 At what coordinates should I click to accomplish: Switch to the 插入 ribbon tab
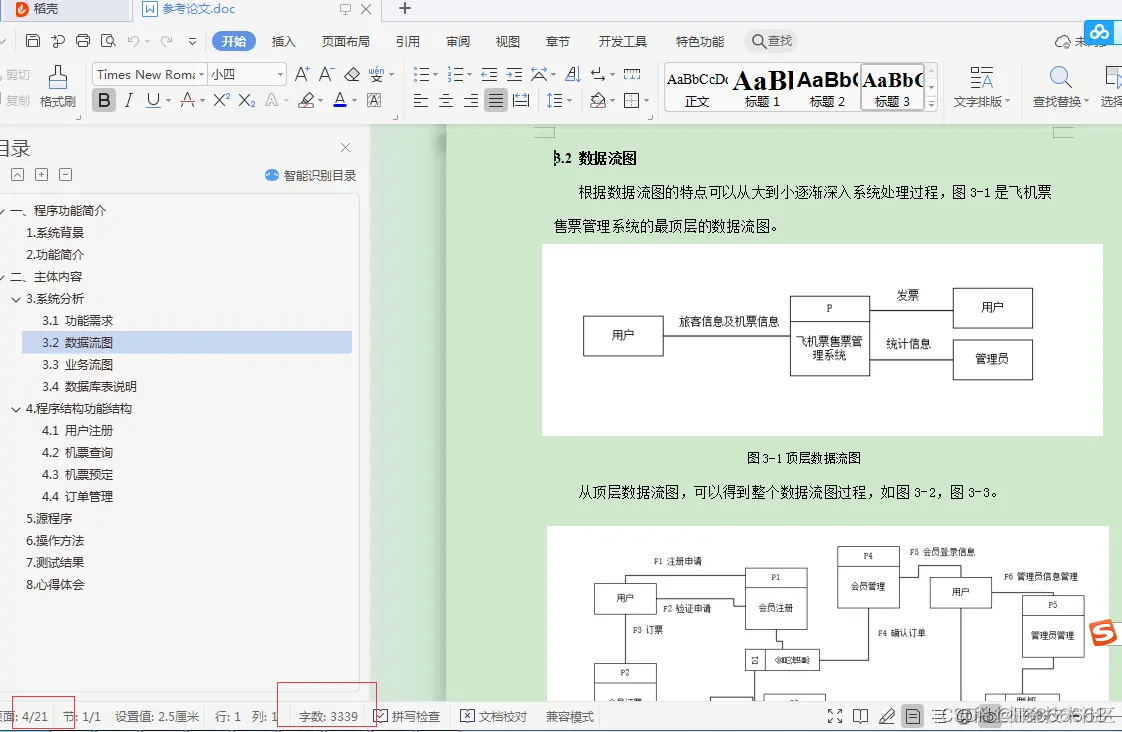click(283, 41)
